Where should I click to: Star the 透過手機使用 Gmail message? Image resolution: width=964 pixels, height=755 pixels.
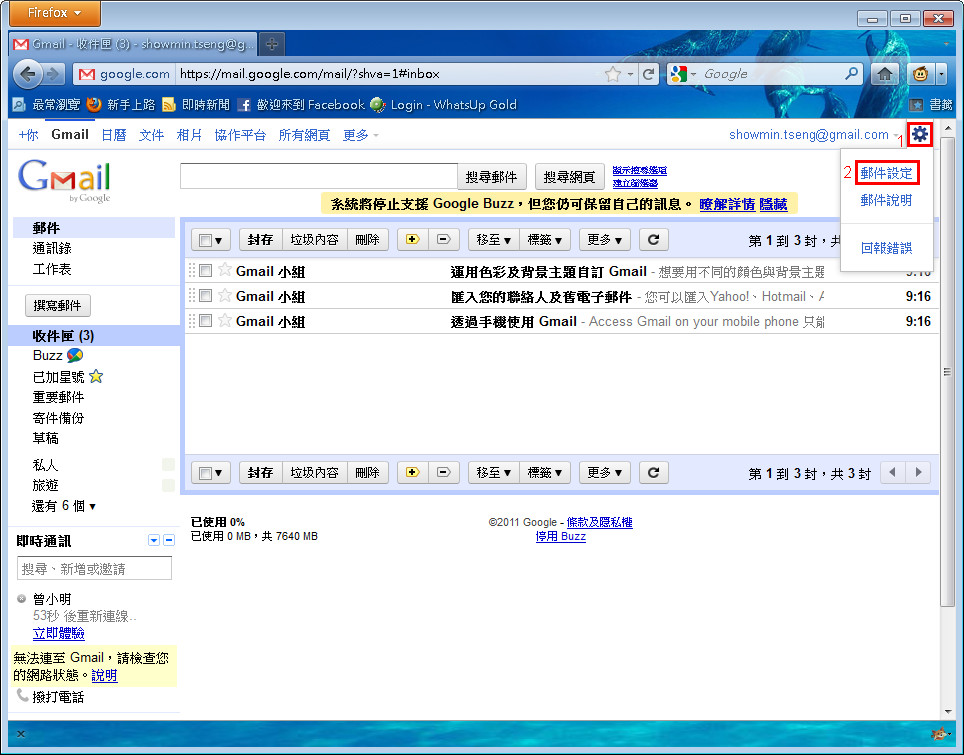tap(225, 320)
